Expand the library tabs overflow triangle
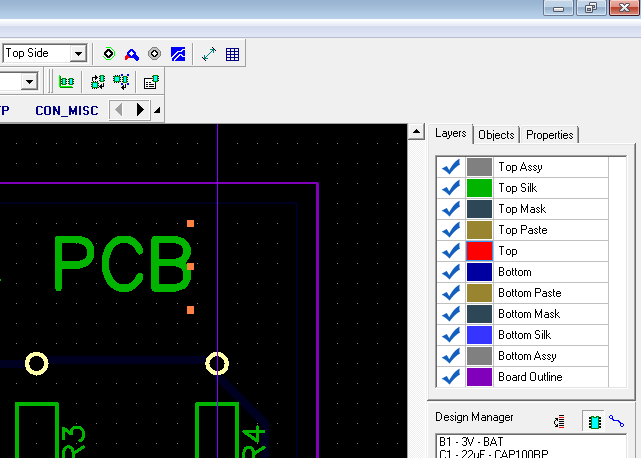 point(157,110)
